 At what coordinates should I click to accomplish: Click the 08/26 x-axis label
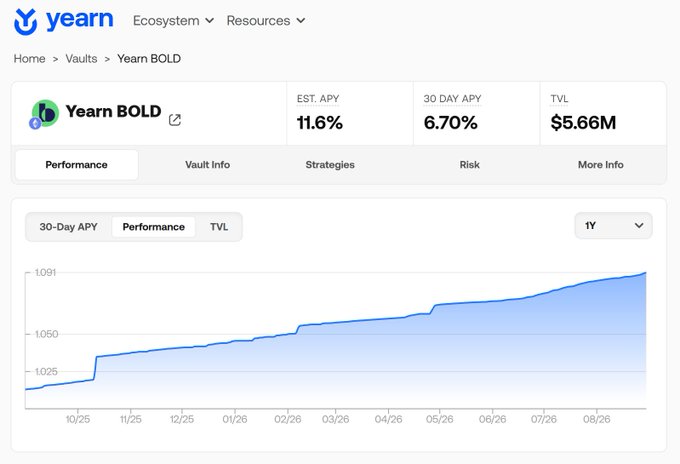coord(597,419)
